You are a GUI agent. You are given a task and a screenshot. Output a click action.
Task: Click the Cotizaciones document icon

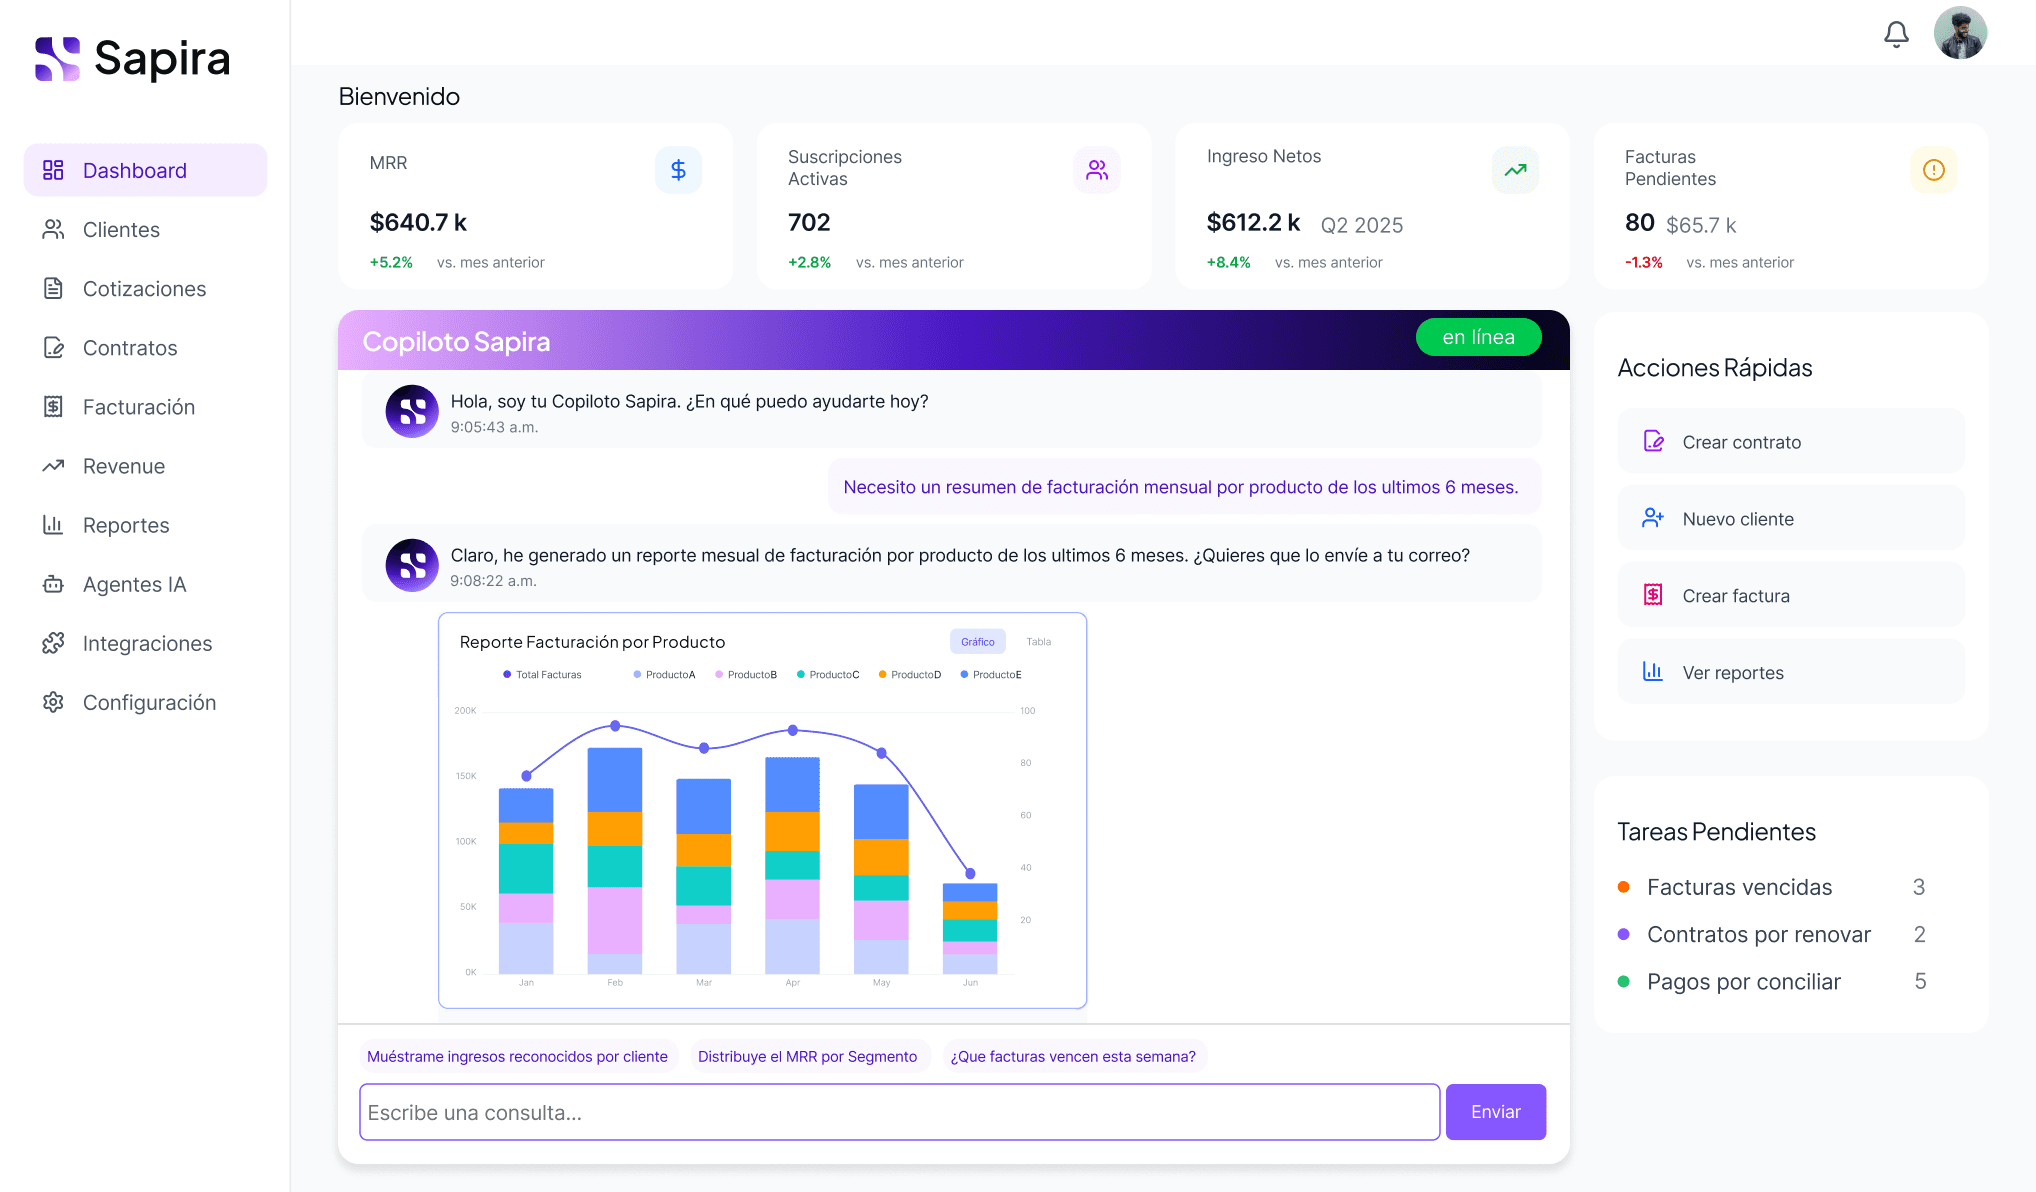point(53,289)
